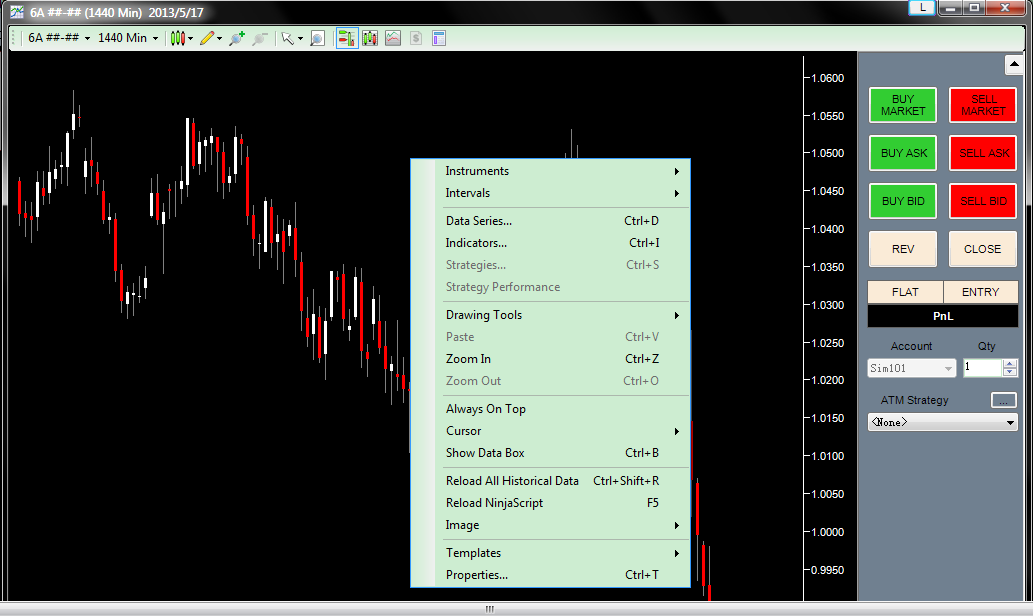Click the BUY BID button
Viewport: 1033px width, 616px height.
[x=903, y=201]
